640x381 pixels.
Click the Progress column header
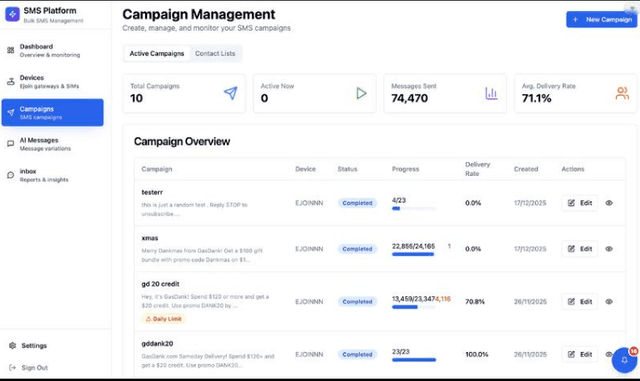[x=405, y=169]
